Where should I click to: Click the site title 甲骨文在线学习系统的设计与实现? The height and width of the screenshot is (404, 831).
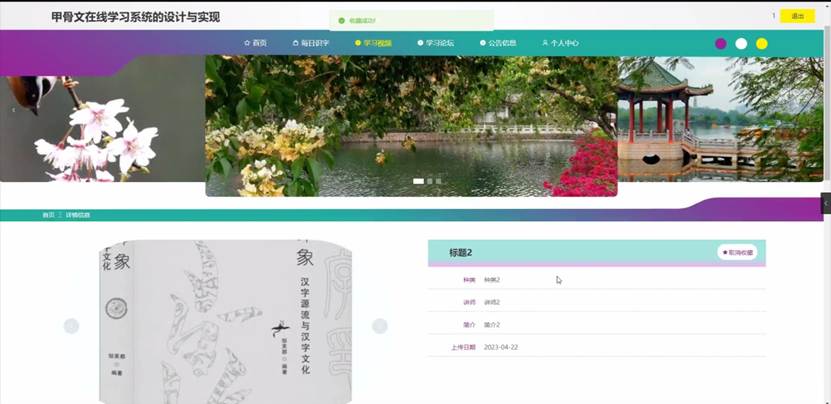pyautogui.click(x=136, y=17)
